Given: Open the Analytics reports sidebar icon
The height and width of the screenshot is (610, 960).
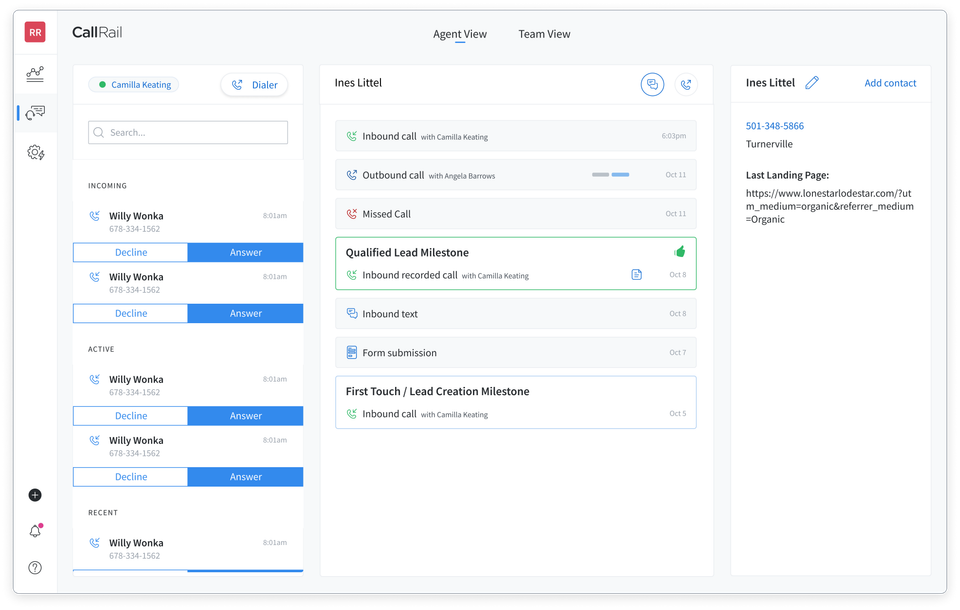Looking at the screenshot, I should (35, 74).
